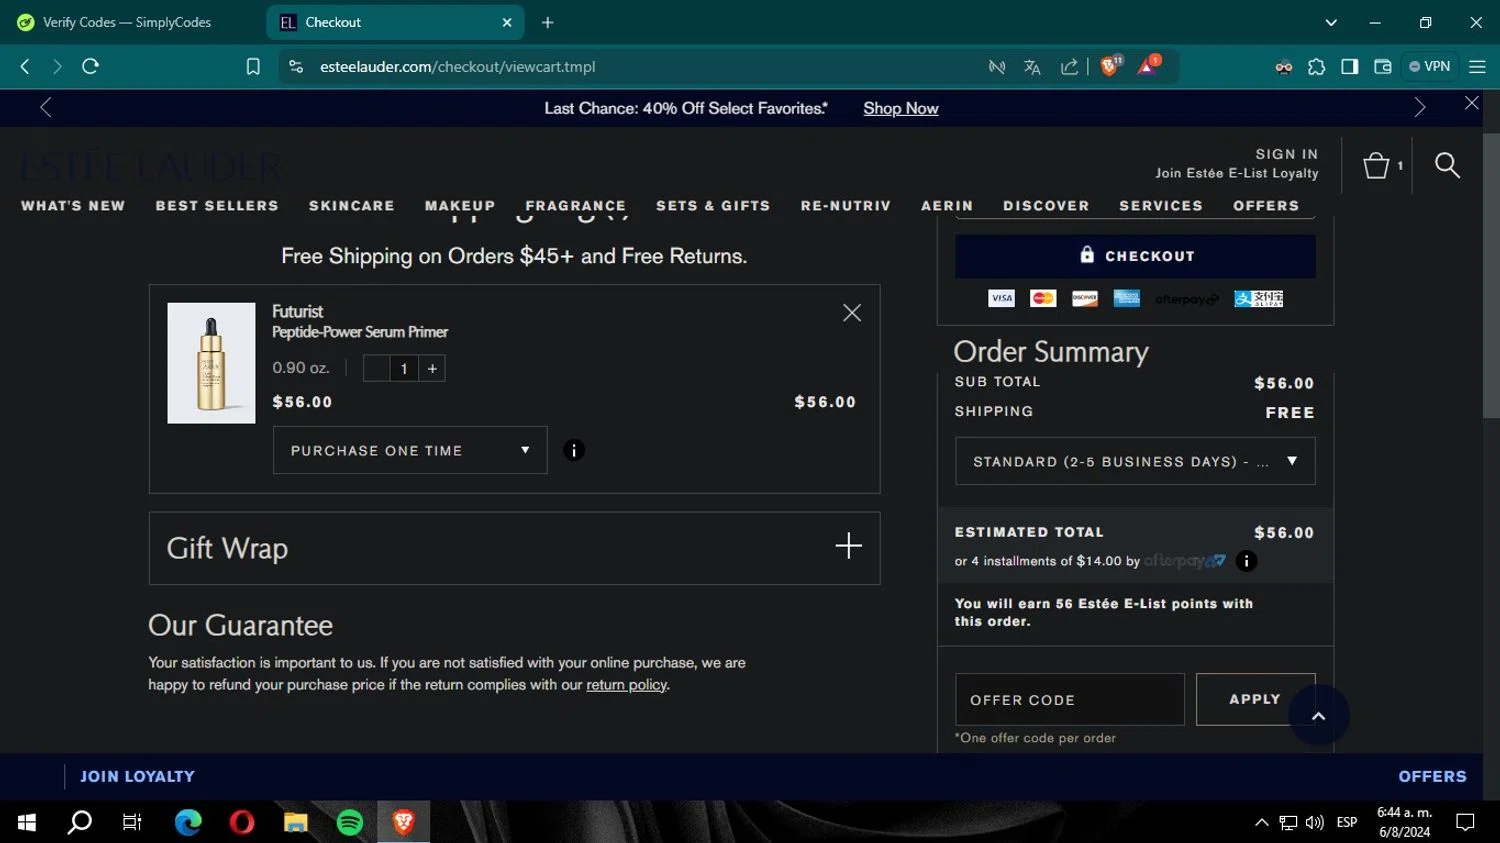The width and height of the screenshot is (1500, 843).
Task: Increase Futurist quantity with plus button
Action: 432,368
